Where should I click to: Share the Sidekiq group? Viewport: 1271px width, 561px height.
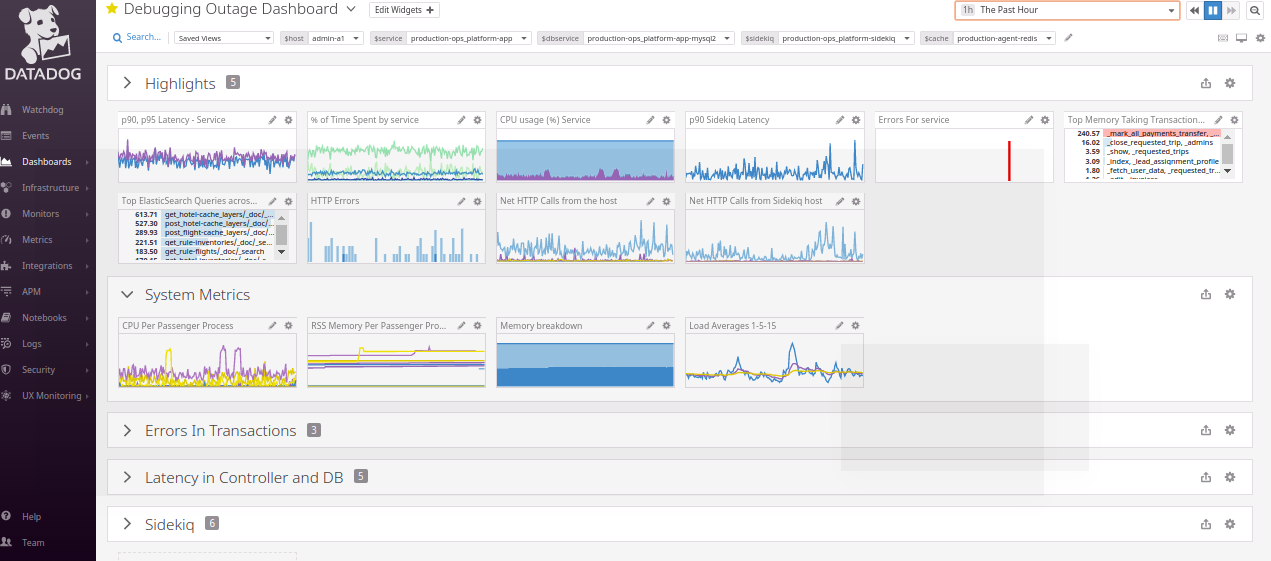pyautogui.click(x=1206, y=524)
